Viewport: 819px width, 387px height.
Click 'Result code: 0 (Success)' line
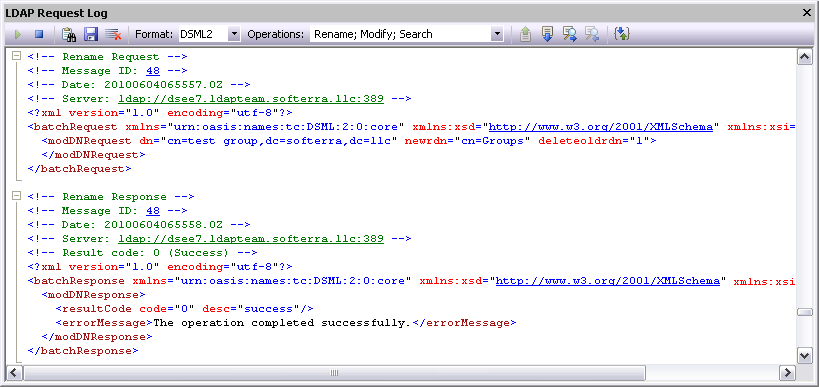pos(143,253)
